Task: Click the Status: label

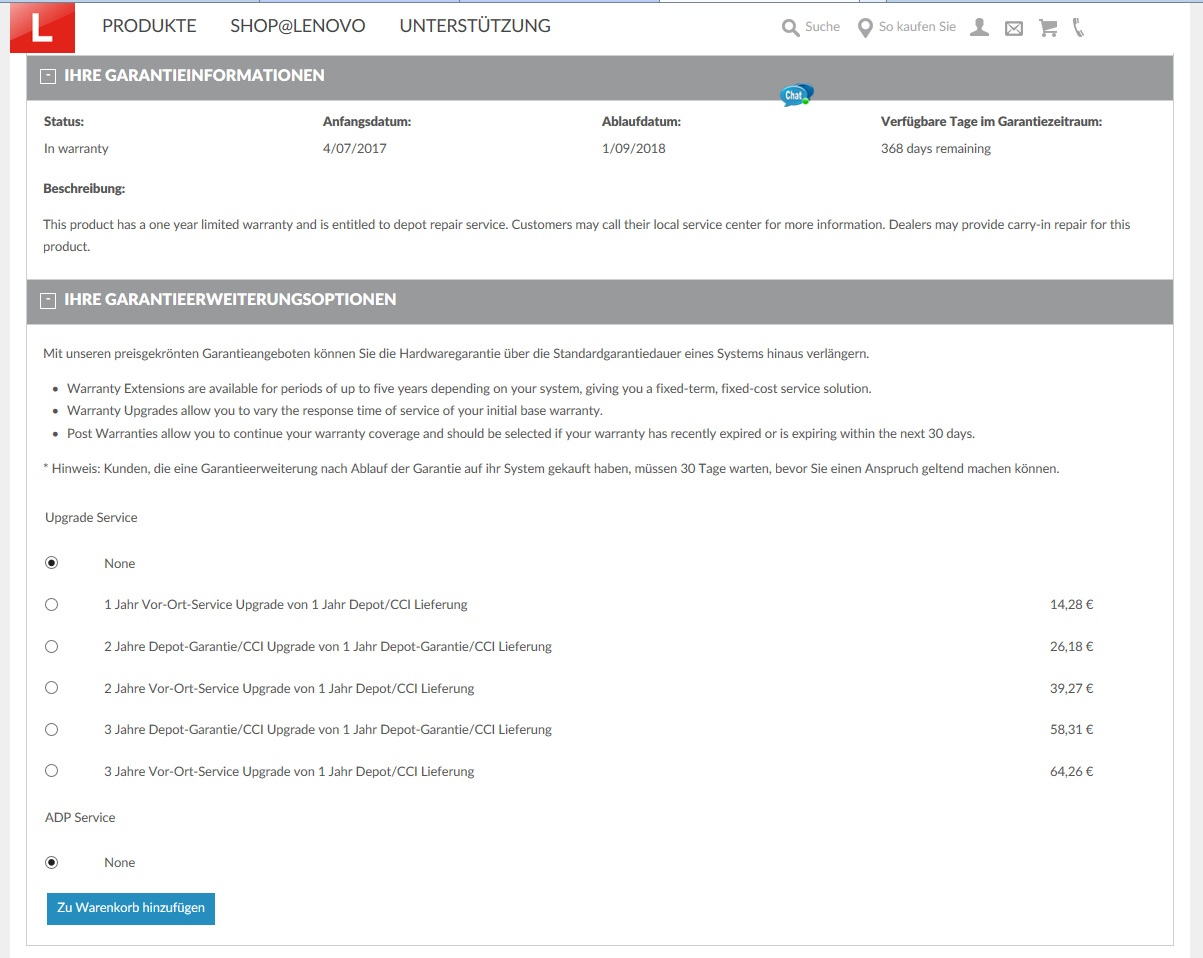Action: (x=64, y=122)
